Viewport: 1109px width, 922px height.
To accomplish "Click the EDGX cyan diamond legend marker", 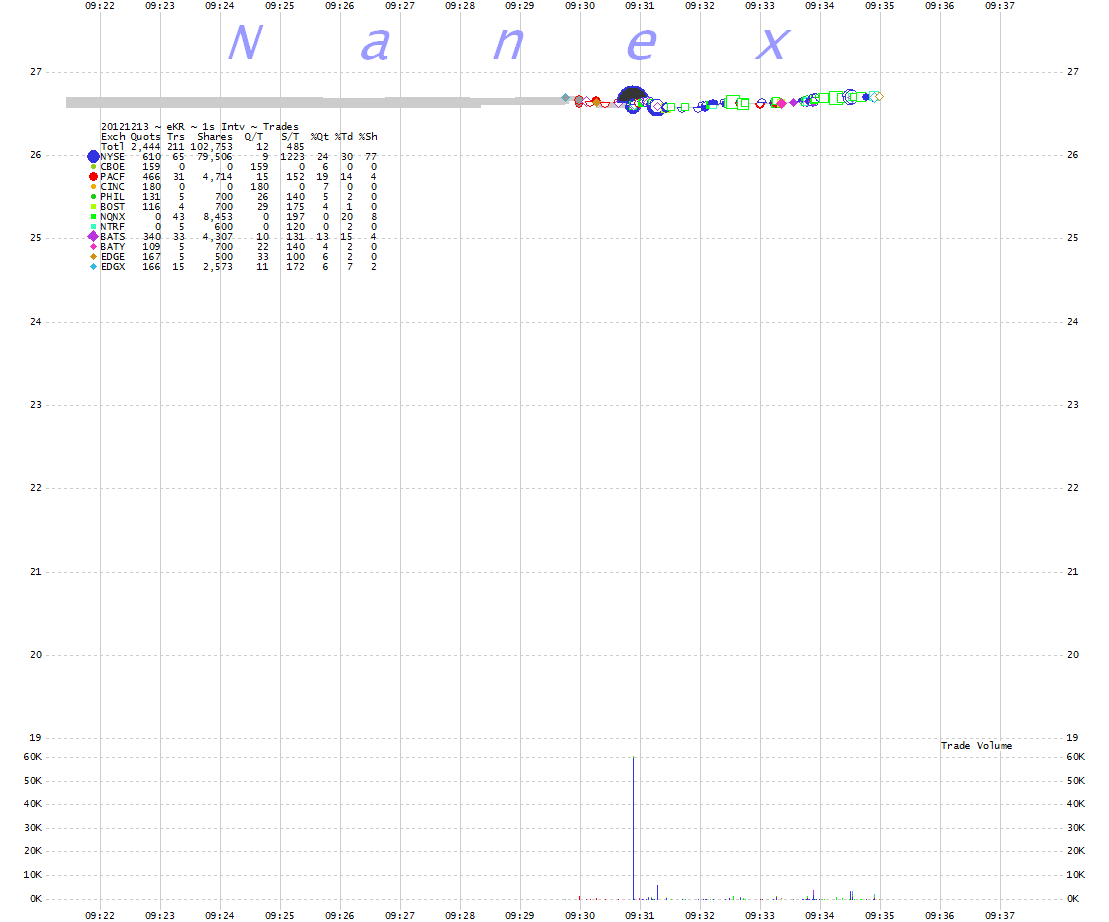I will click(x=93, y=267).
